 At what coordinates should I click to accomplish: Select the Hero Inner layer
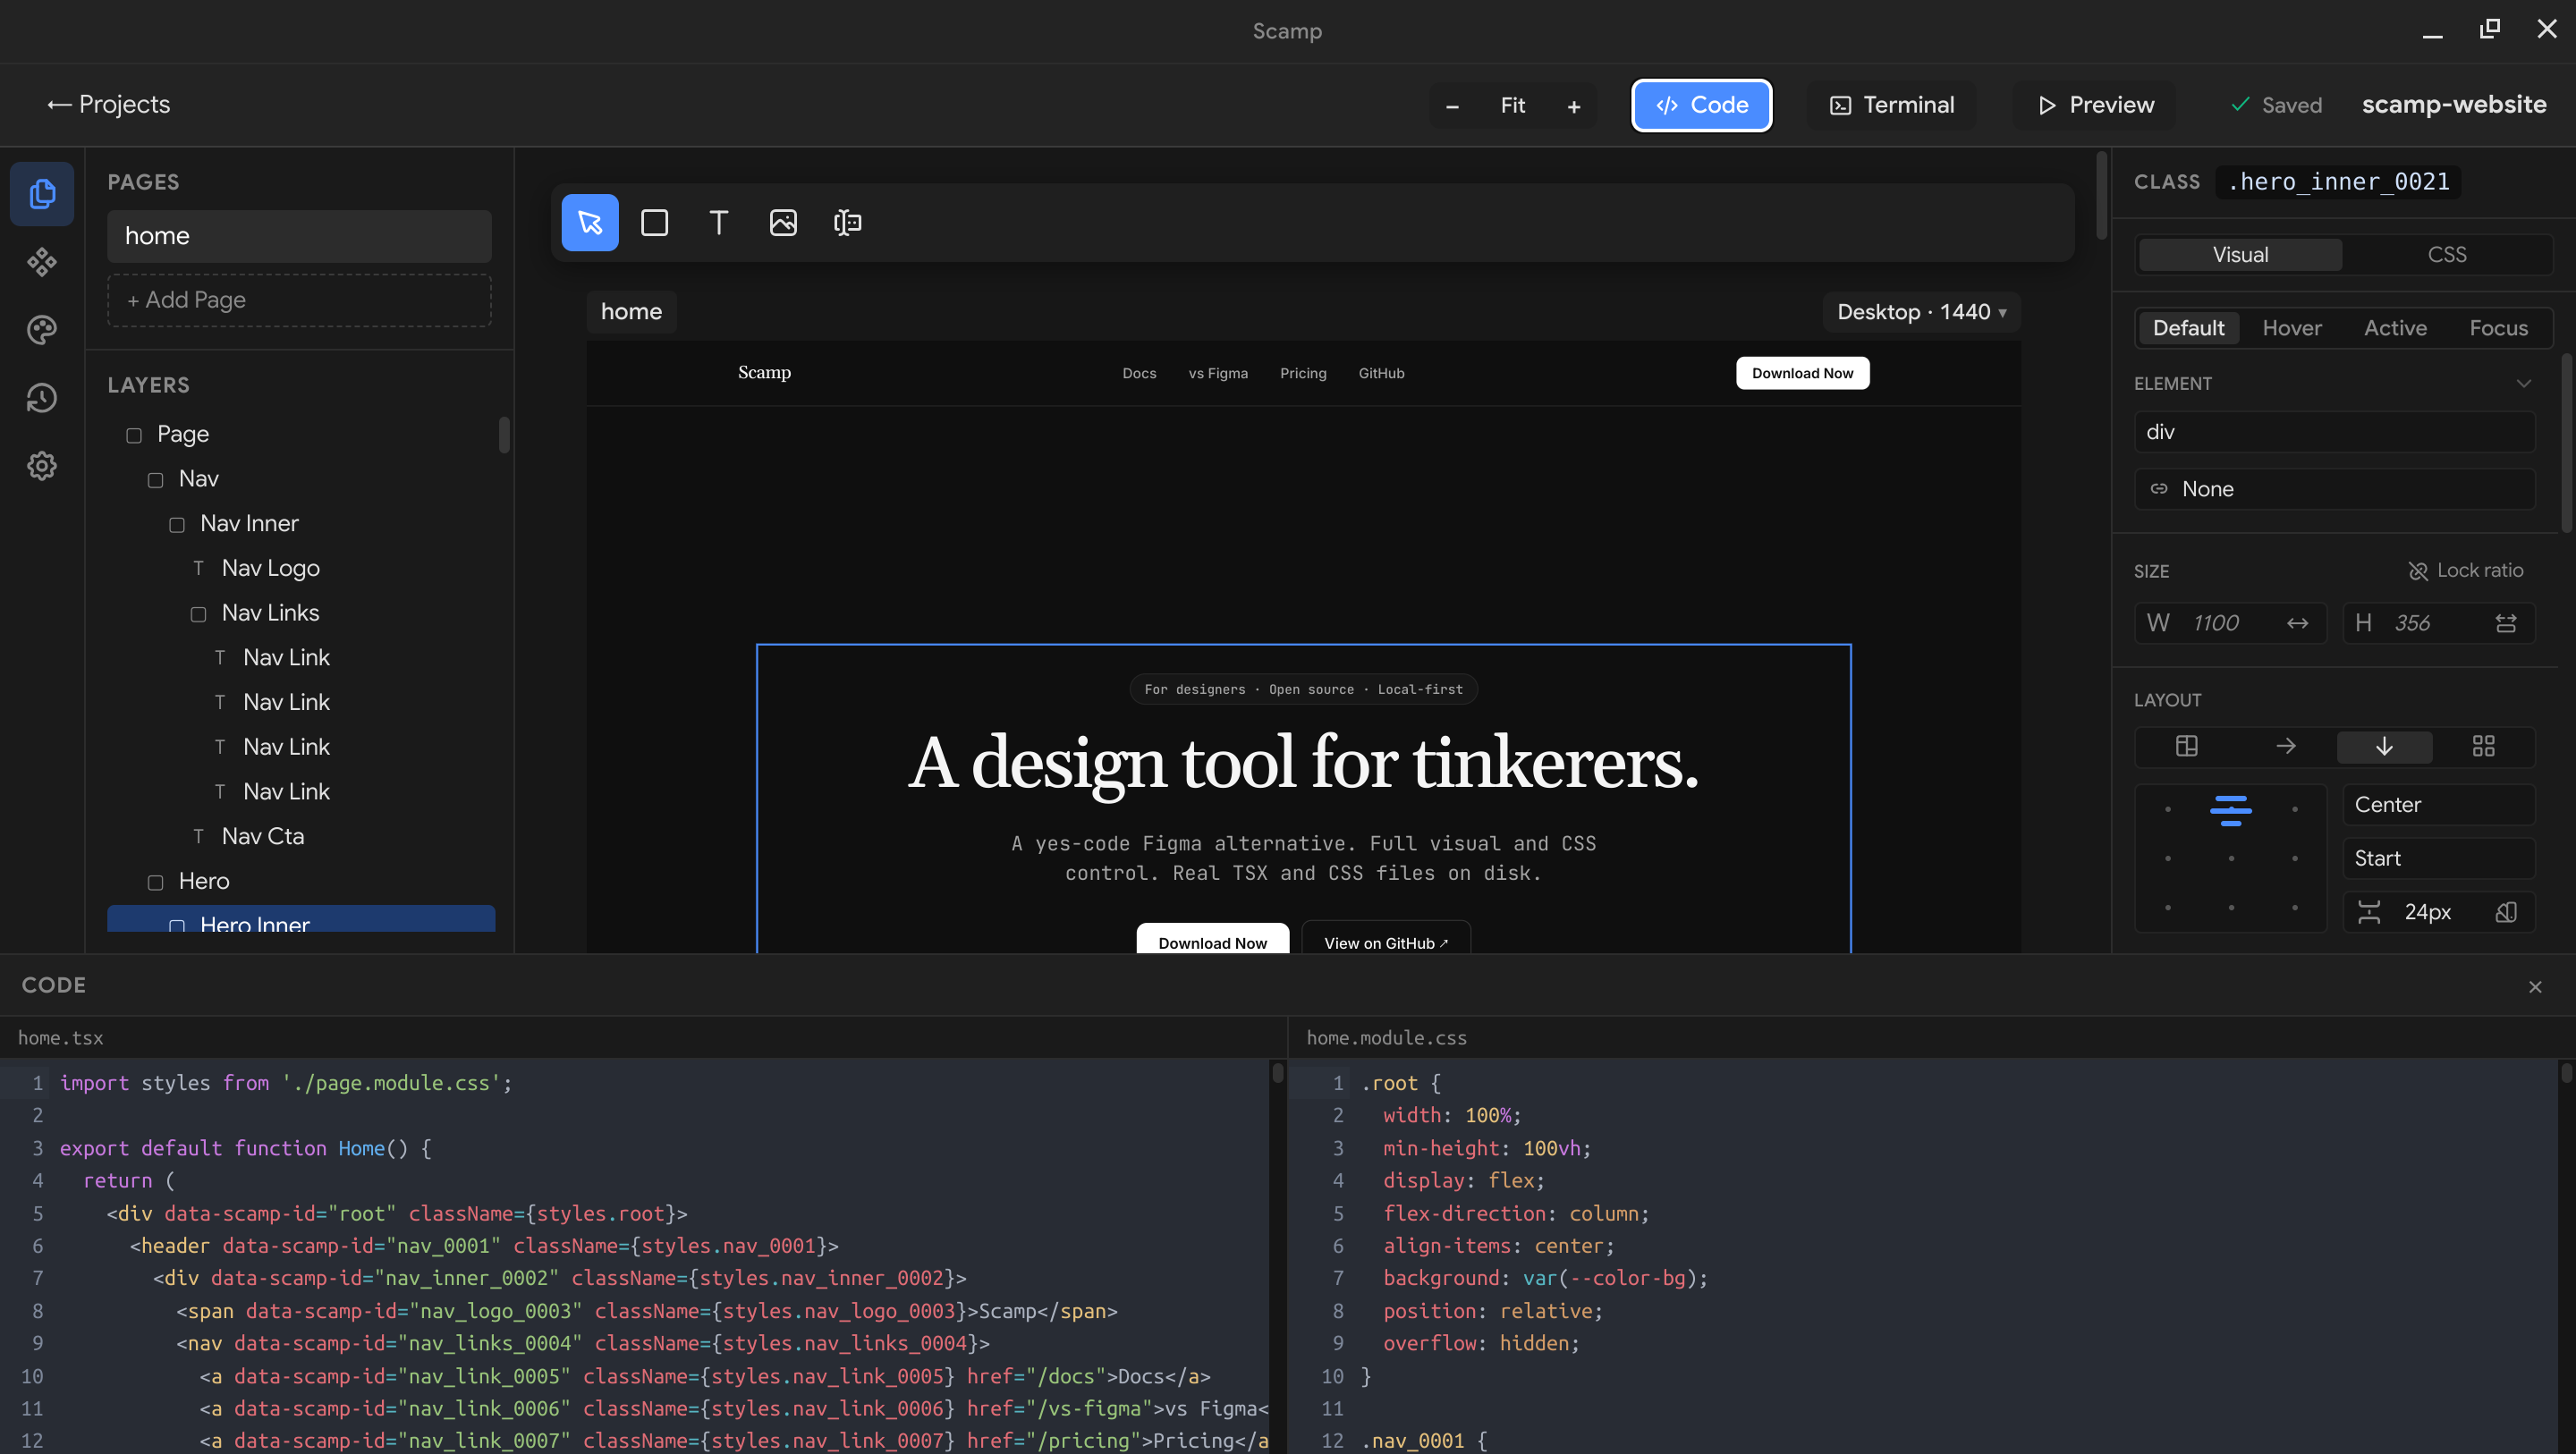pos(301,920)
